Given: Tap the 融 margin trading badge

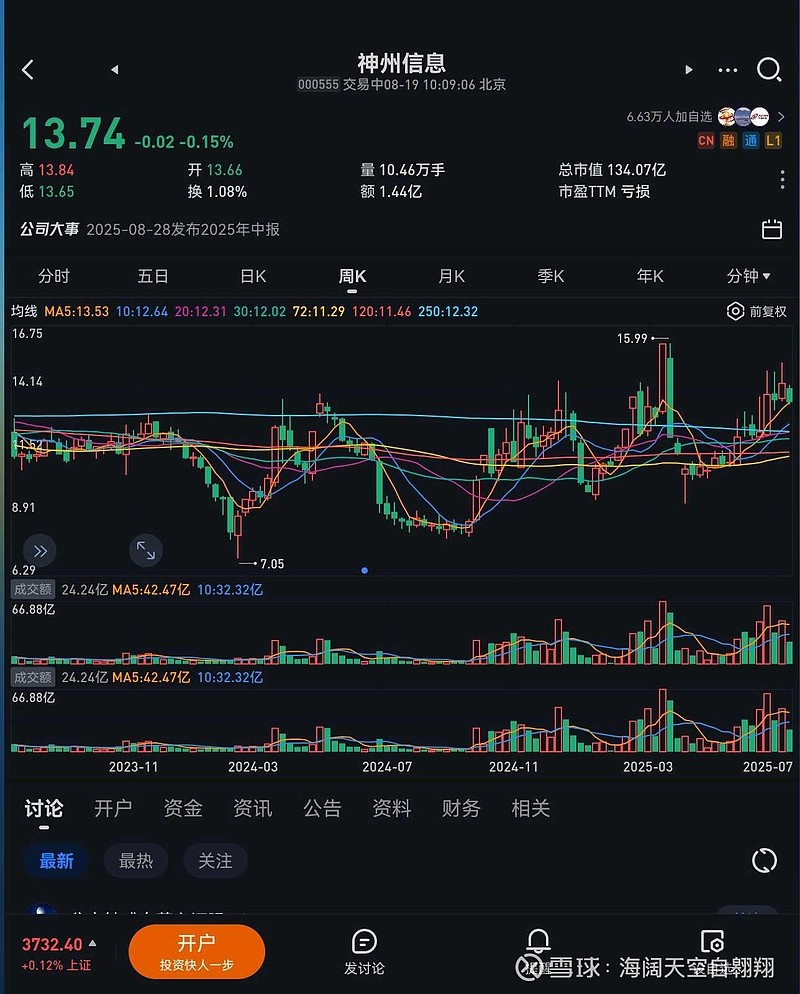Looking at the screenshot, I should (x=728, y=141).
